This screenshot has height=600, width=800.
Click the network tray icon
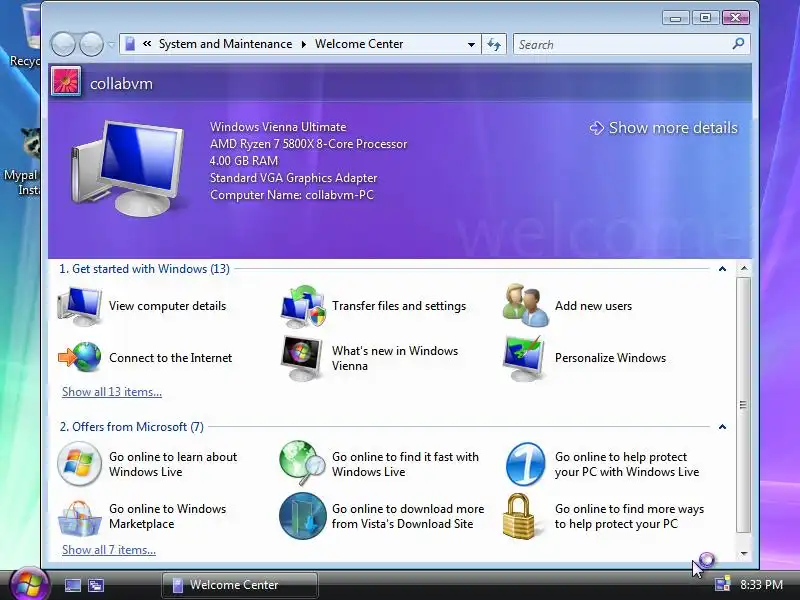point(722,584)
